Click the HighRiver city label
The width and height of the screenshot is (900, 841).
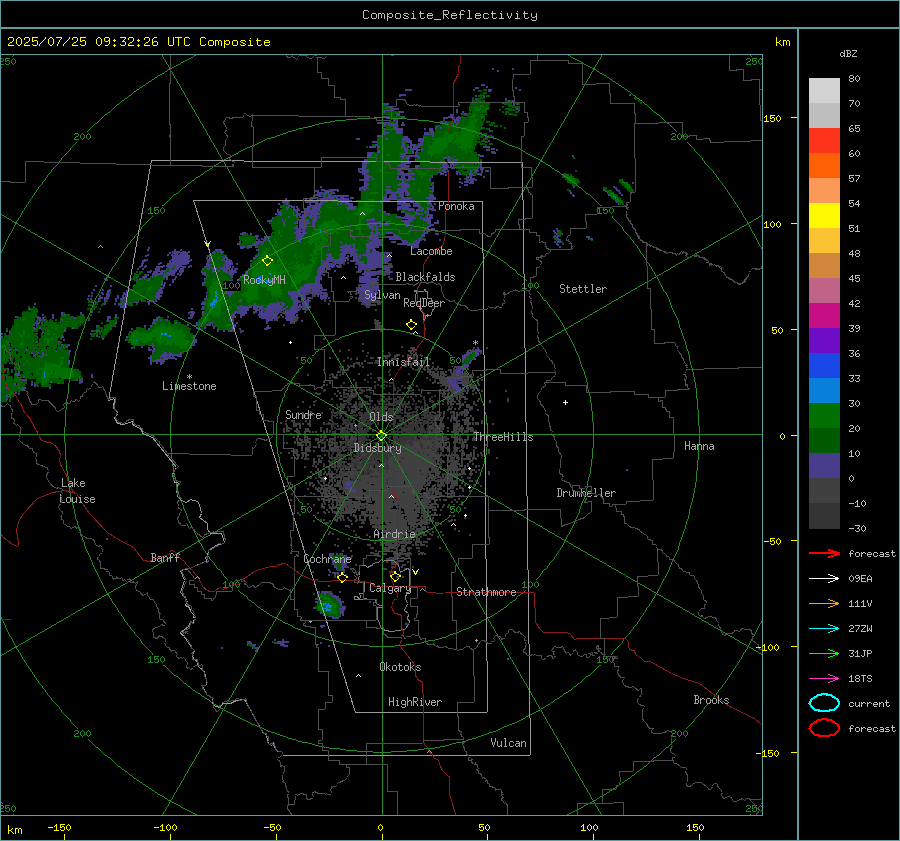415,702
